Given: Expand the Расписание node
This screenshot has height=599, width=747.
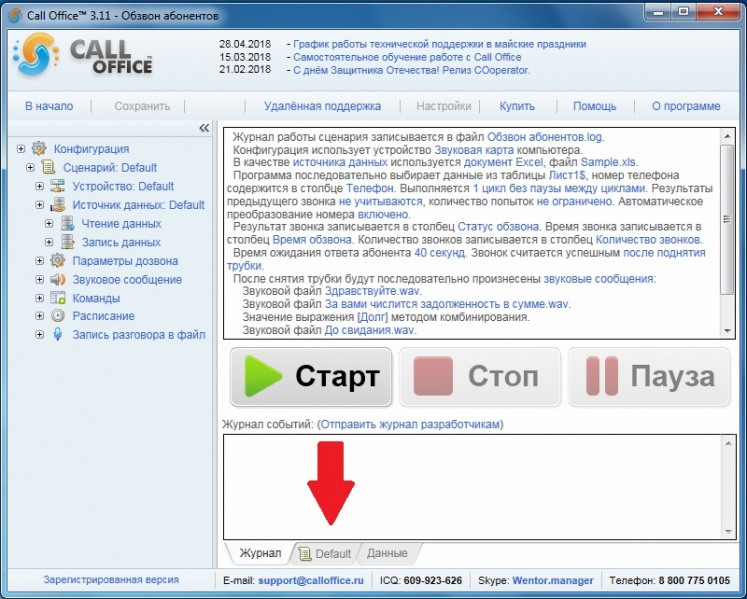Looking at the screenshot, I should pos(40,316).
